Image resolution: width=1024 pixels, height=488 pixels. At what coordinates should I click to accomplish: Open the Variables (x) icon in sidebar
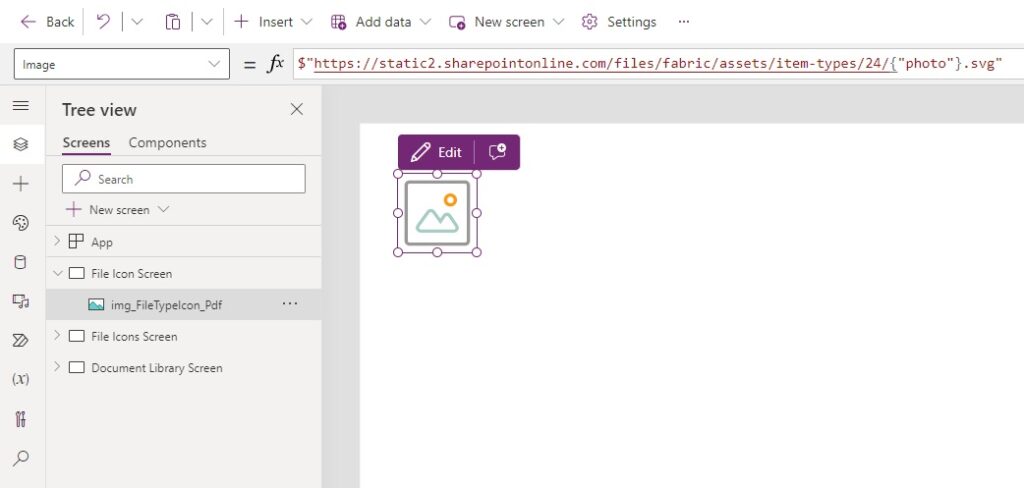(x=20, y=379)
